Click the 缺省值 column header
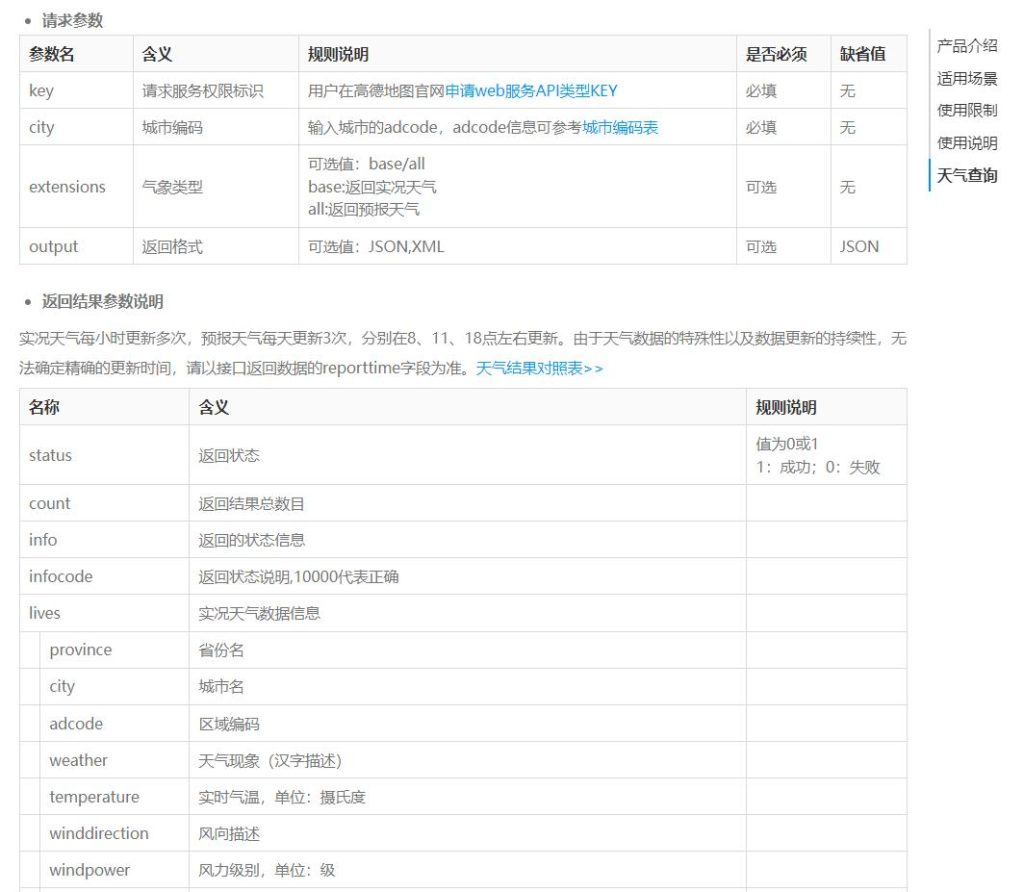Screen dimensions: 1024x892 (x=862, y=54)
